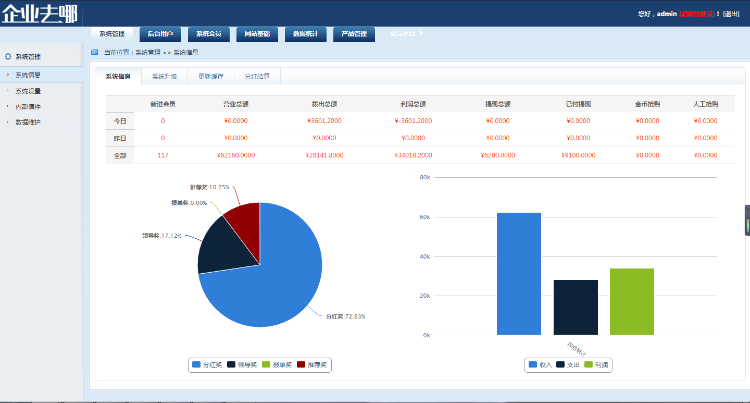Switch to the 系统升级 content tab
The image size is (750, 403).
(165, 76)
